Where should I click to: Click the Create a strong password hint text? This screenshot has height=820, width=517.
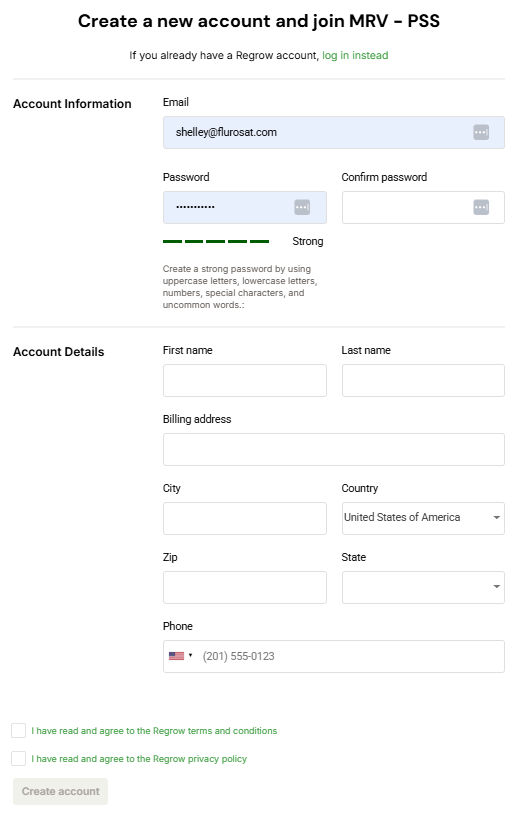240,287
